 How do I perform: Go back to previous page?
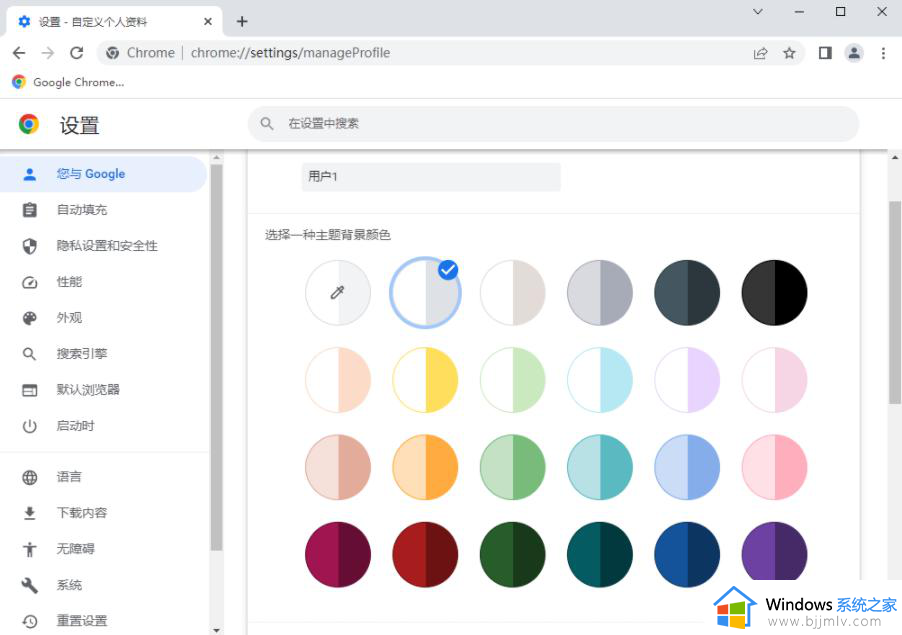tap(19, 53)
